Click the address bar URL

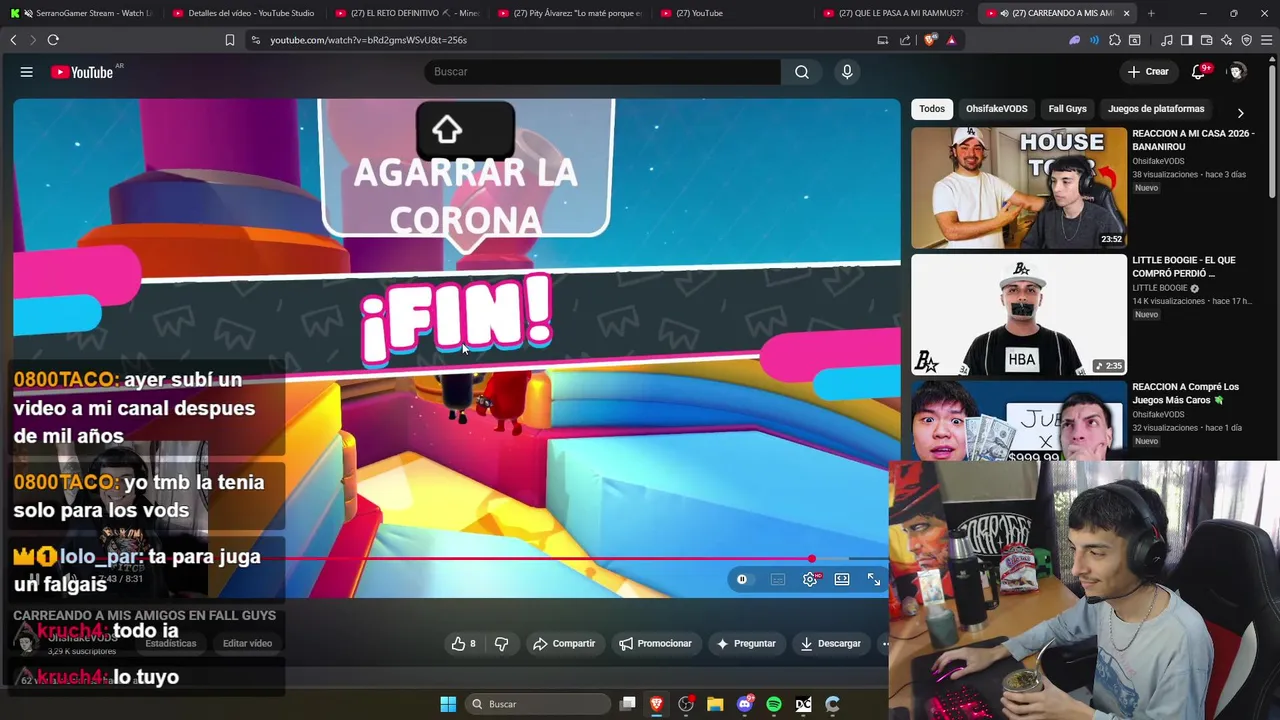(368, 40)
